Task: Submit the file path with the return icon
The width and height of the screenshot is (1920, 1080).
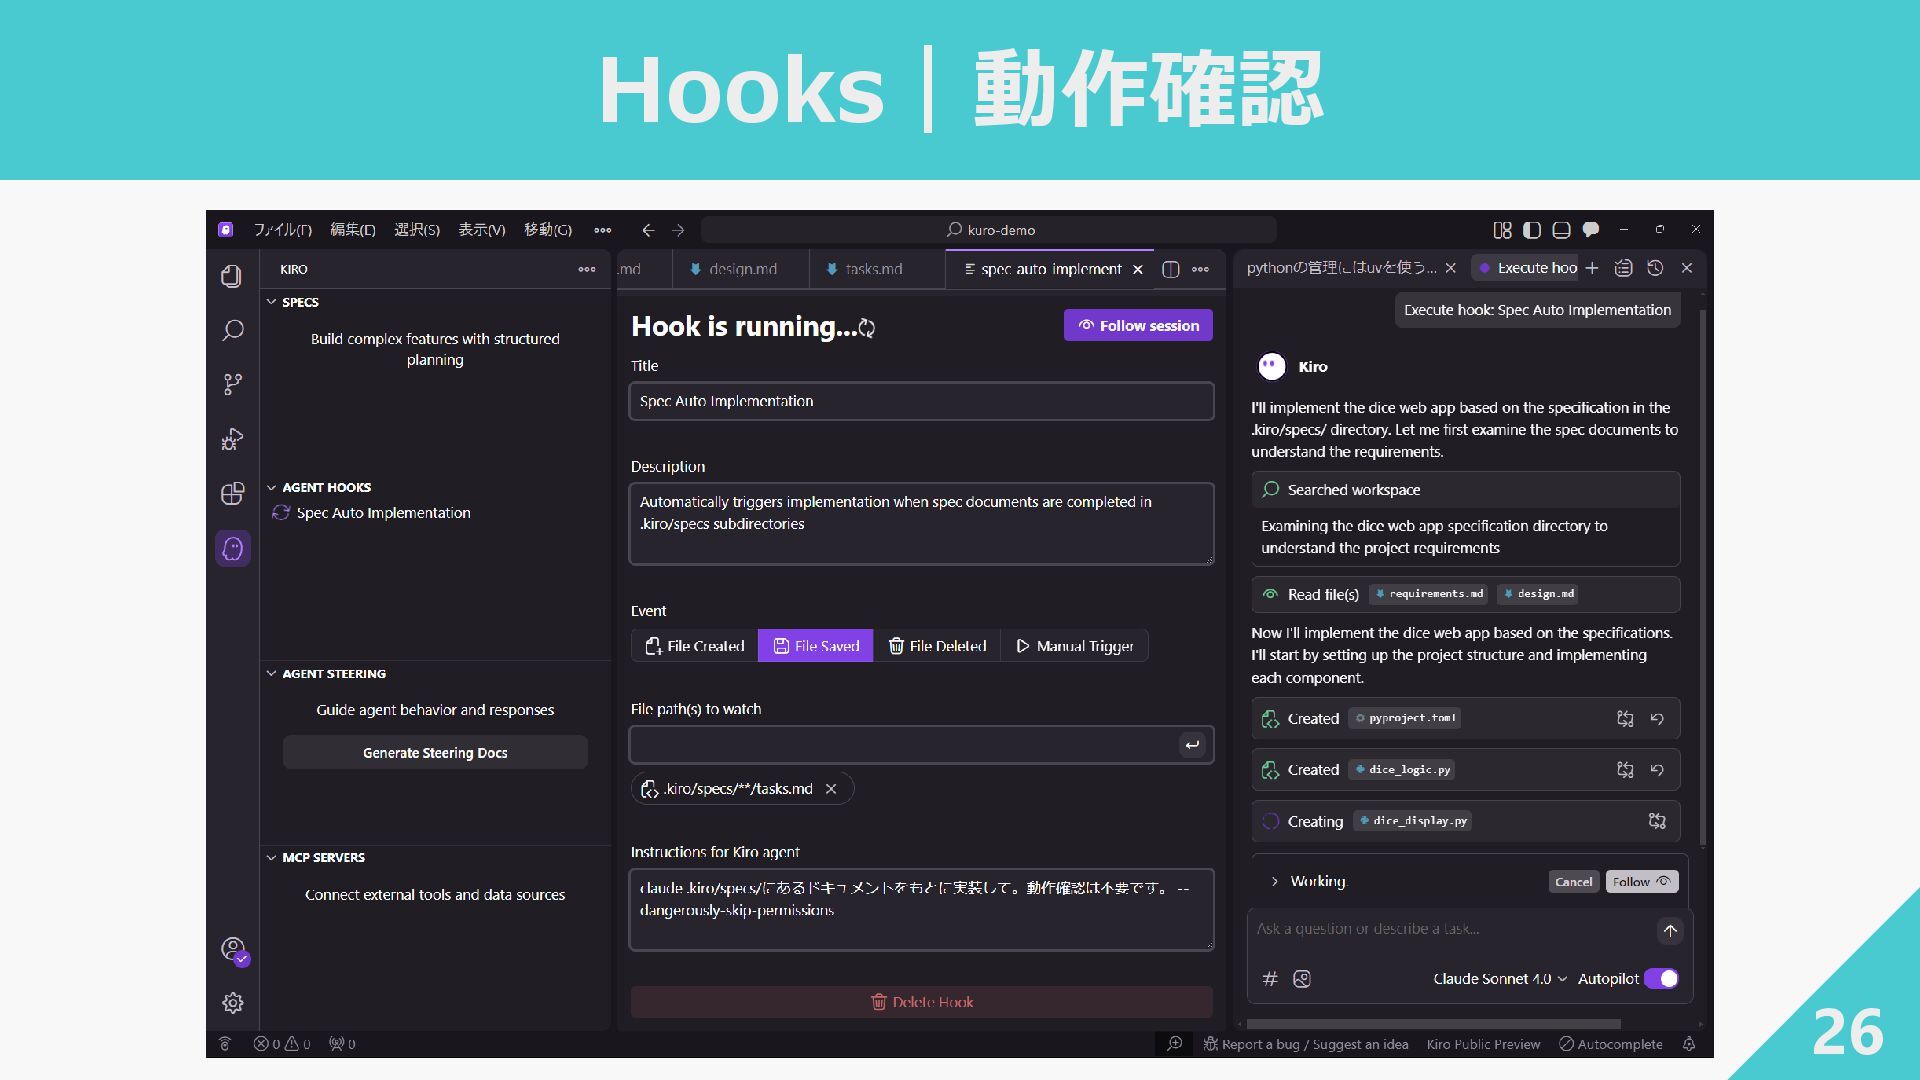Action: 1192,745
